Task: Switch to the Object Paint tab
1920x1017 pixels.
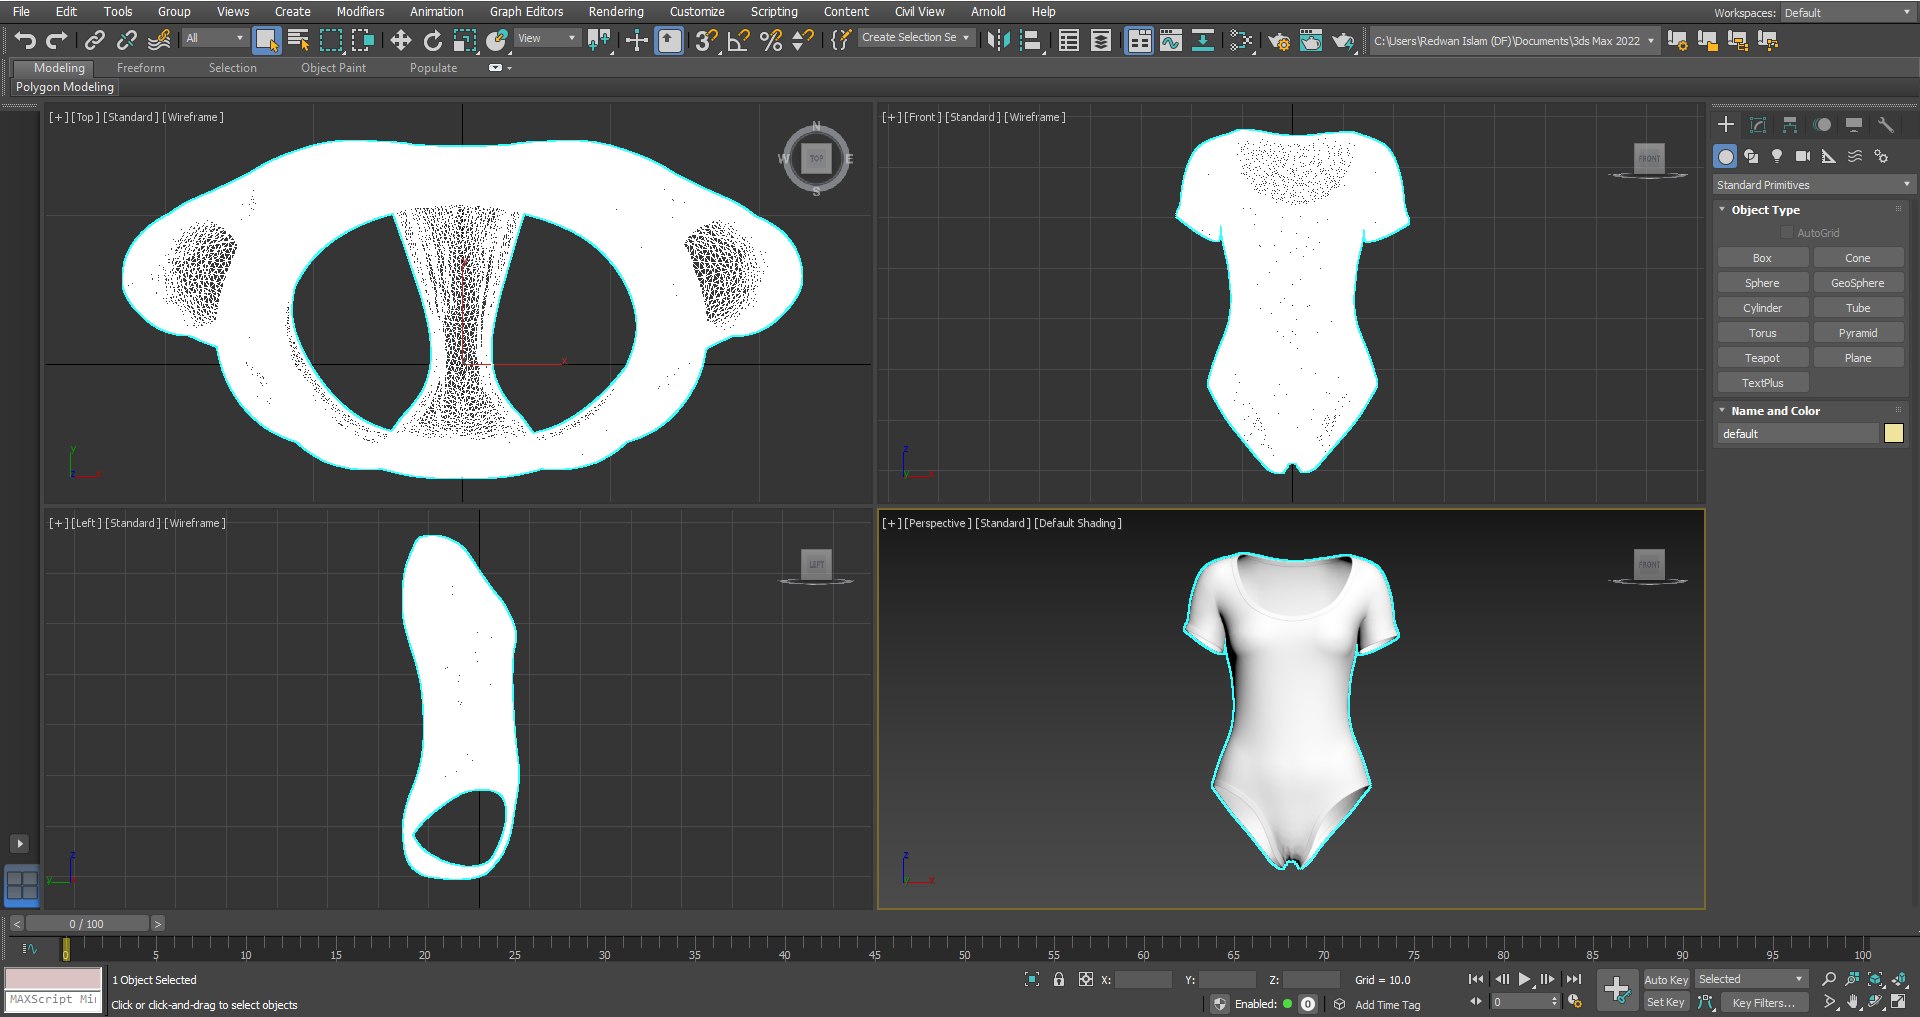Action: pyautogui.click(x=333, y=68)
